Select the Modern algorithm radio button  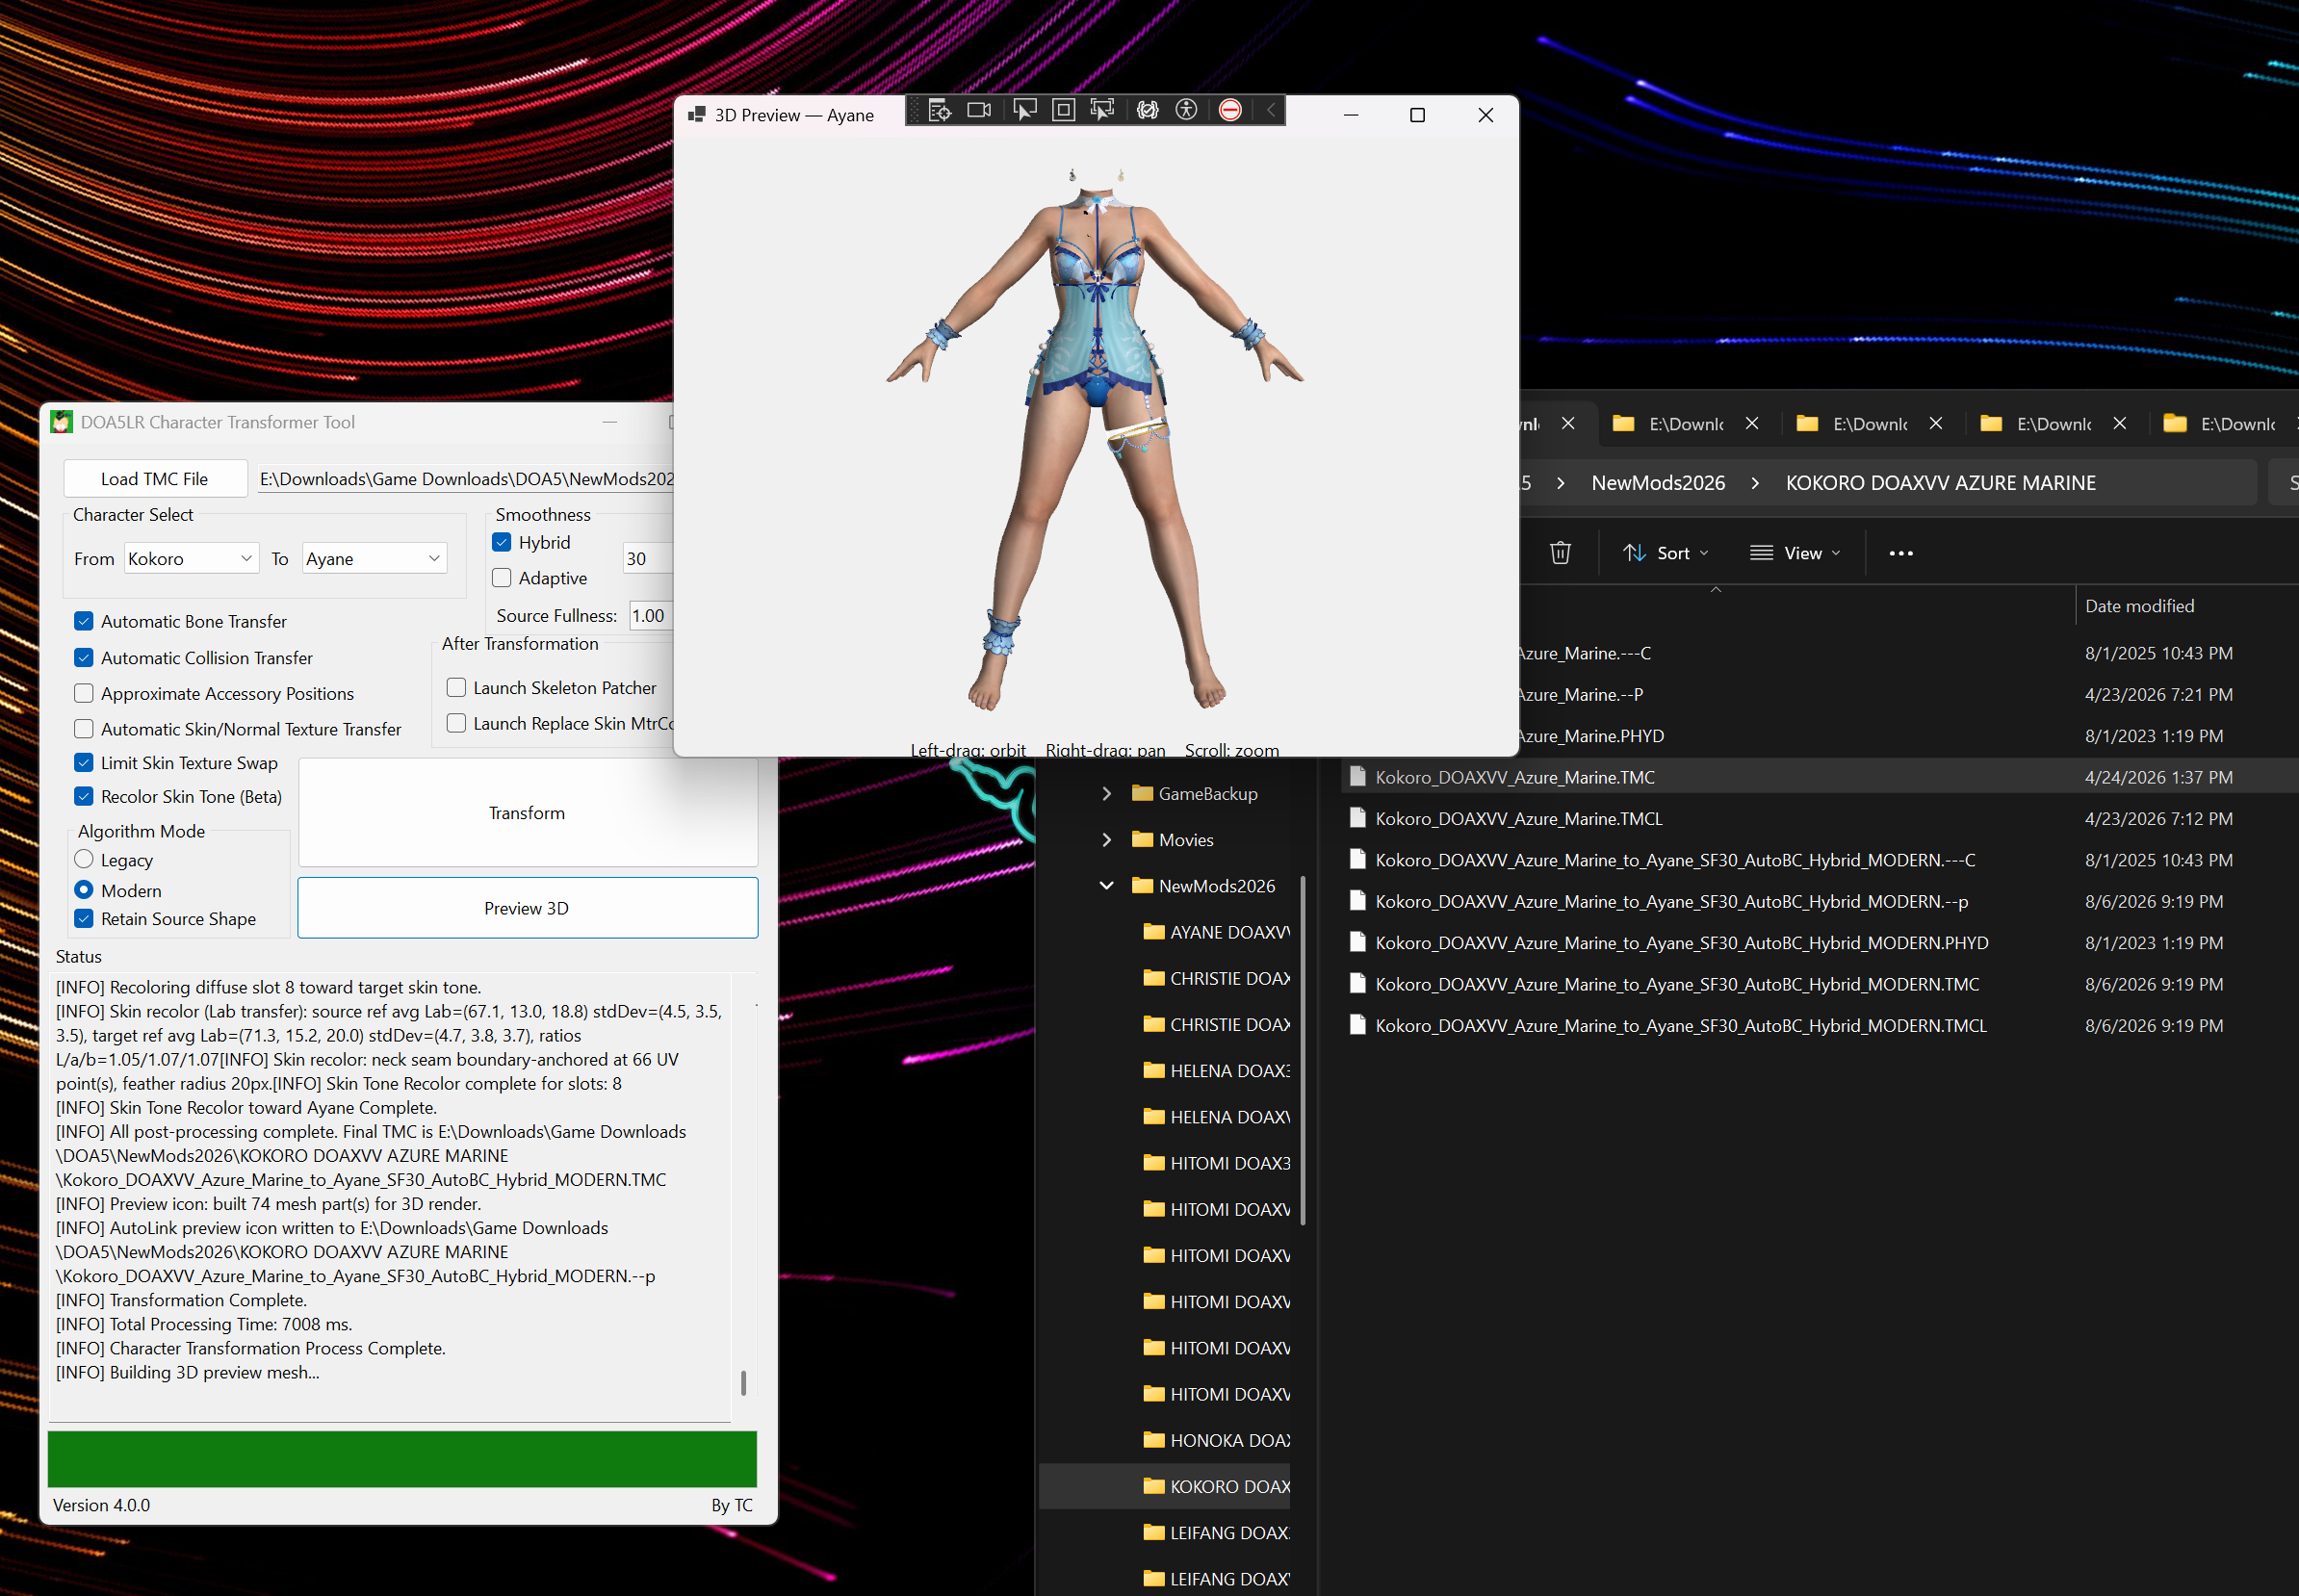click(x=84, y=890)
